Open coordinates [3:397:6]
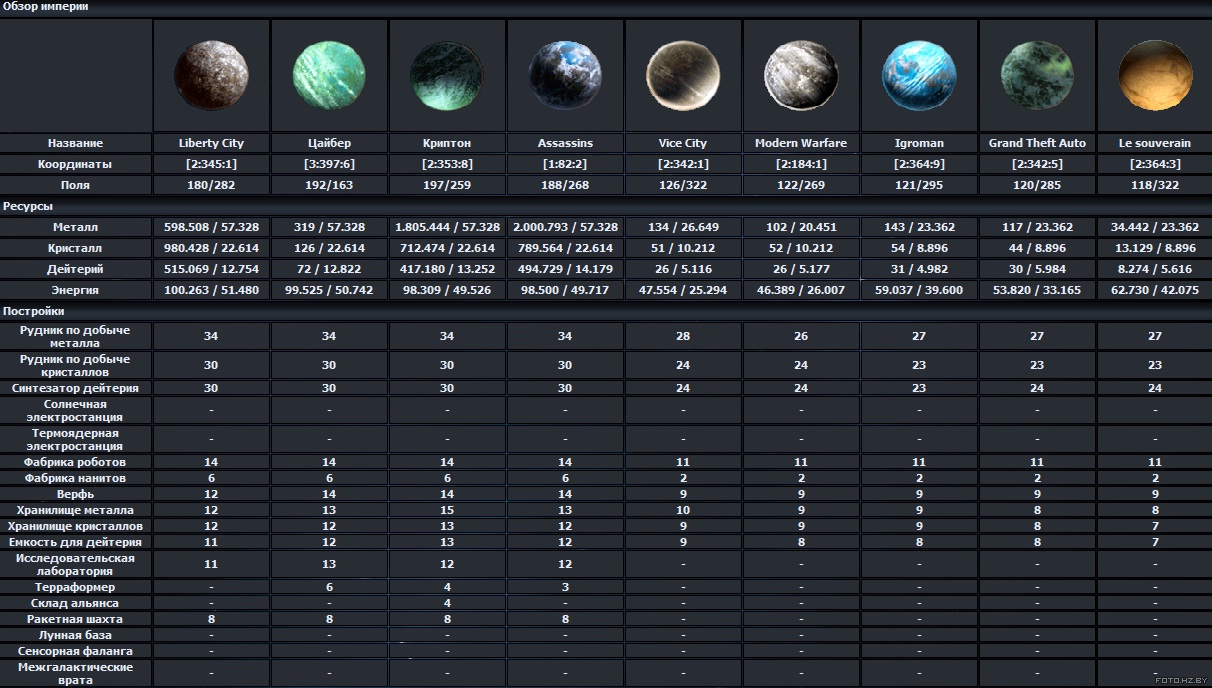Viewport: 1212px width, 688px height. (x=329, y=164)
